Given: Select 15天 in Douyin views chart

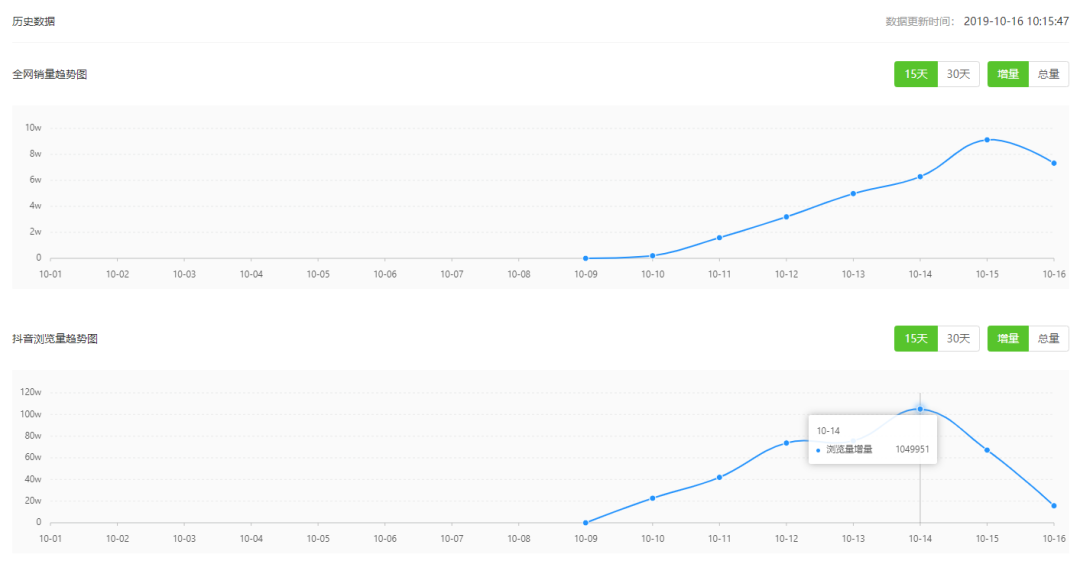Looking at the screenshot, I should pos(915,339).
